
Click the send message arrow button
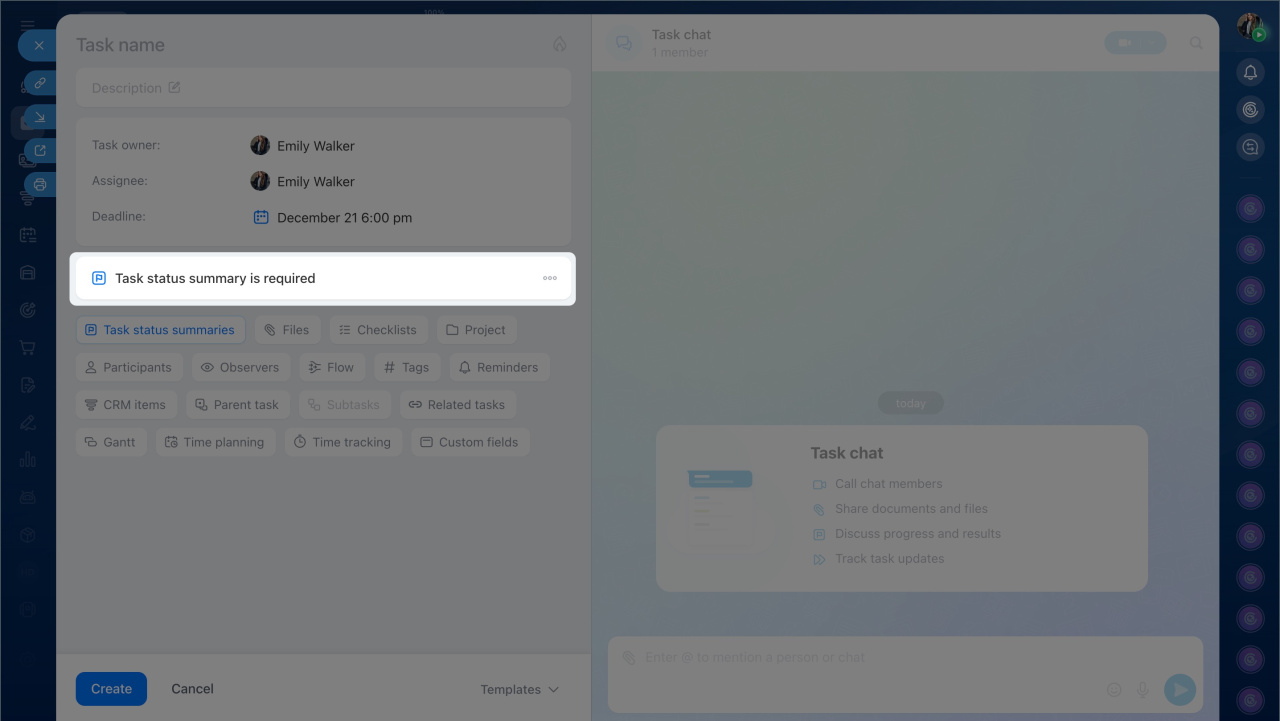(1180, 689)
